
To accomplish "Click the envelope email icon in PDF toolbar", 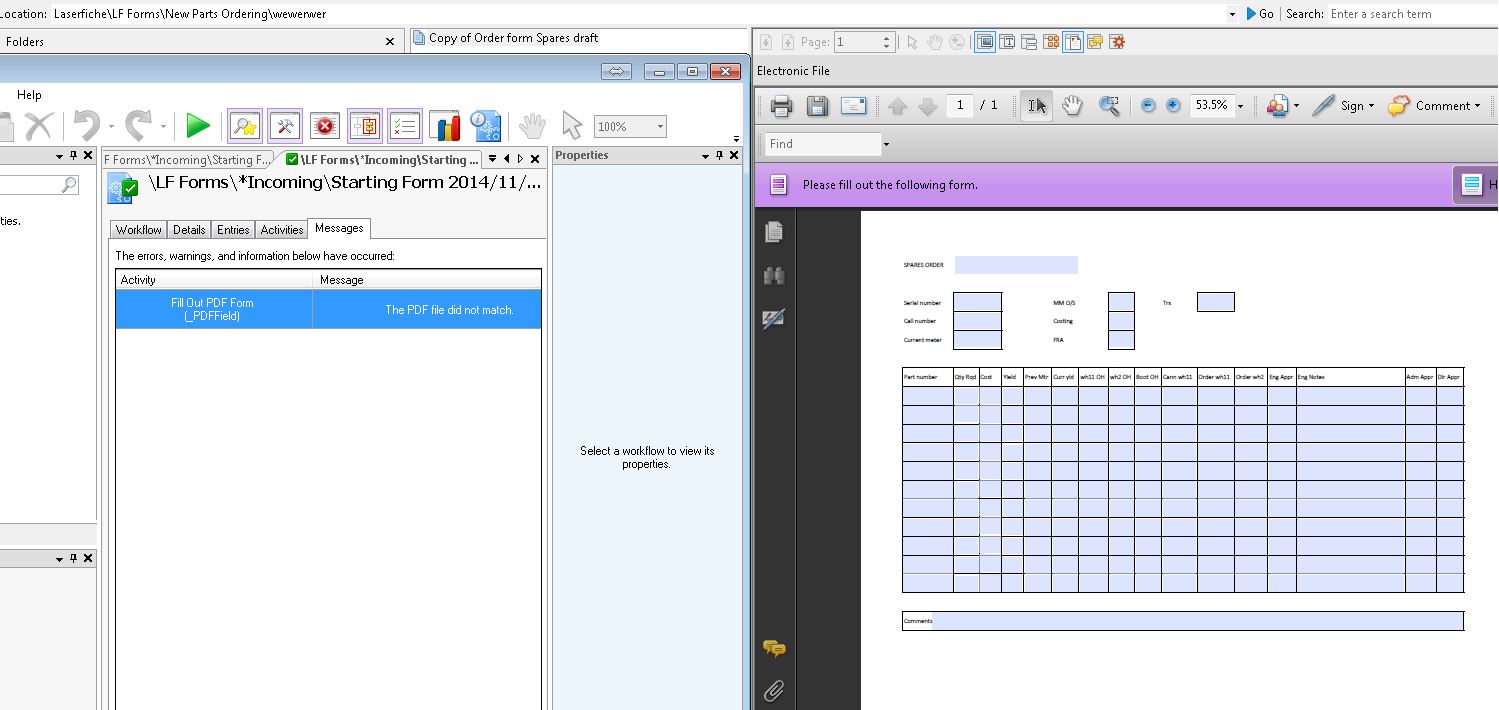I will [x=853, y=106].
